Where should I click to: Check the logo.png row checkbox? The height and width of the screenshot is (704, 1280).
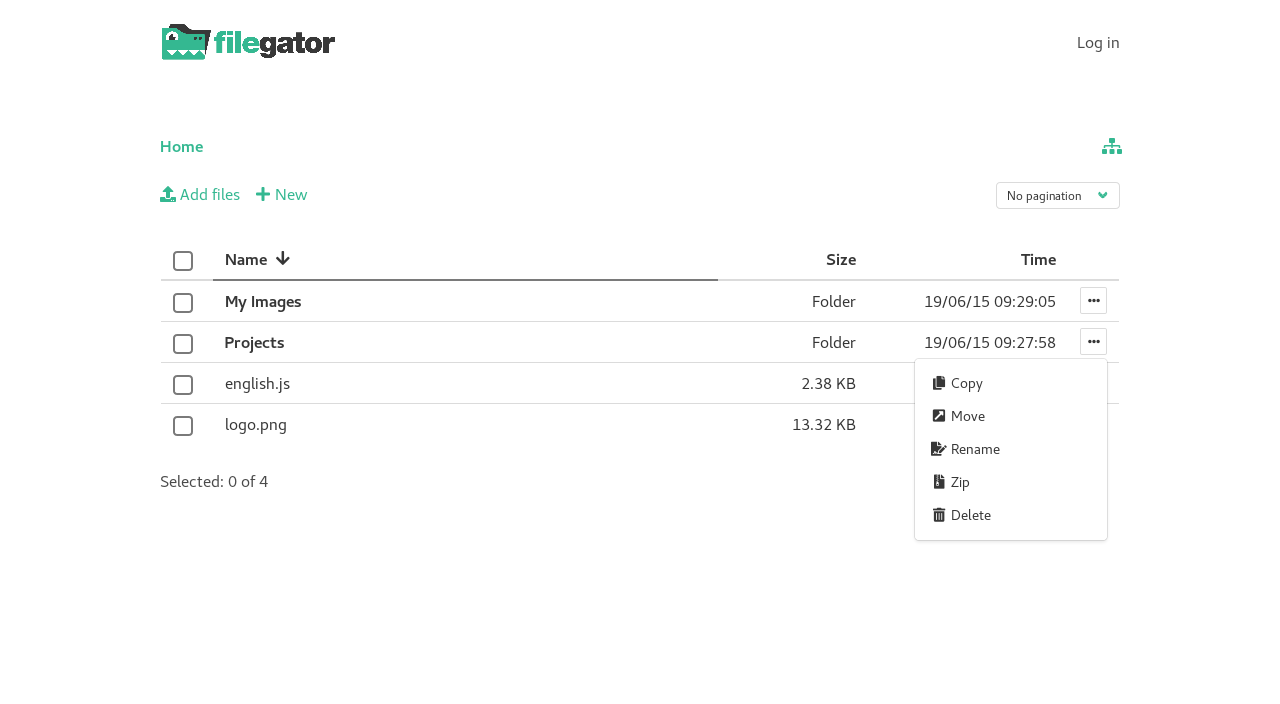(x=182, y=426)
